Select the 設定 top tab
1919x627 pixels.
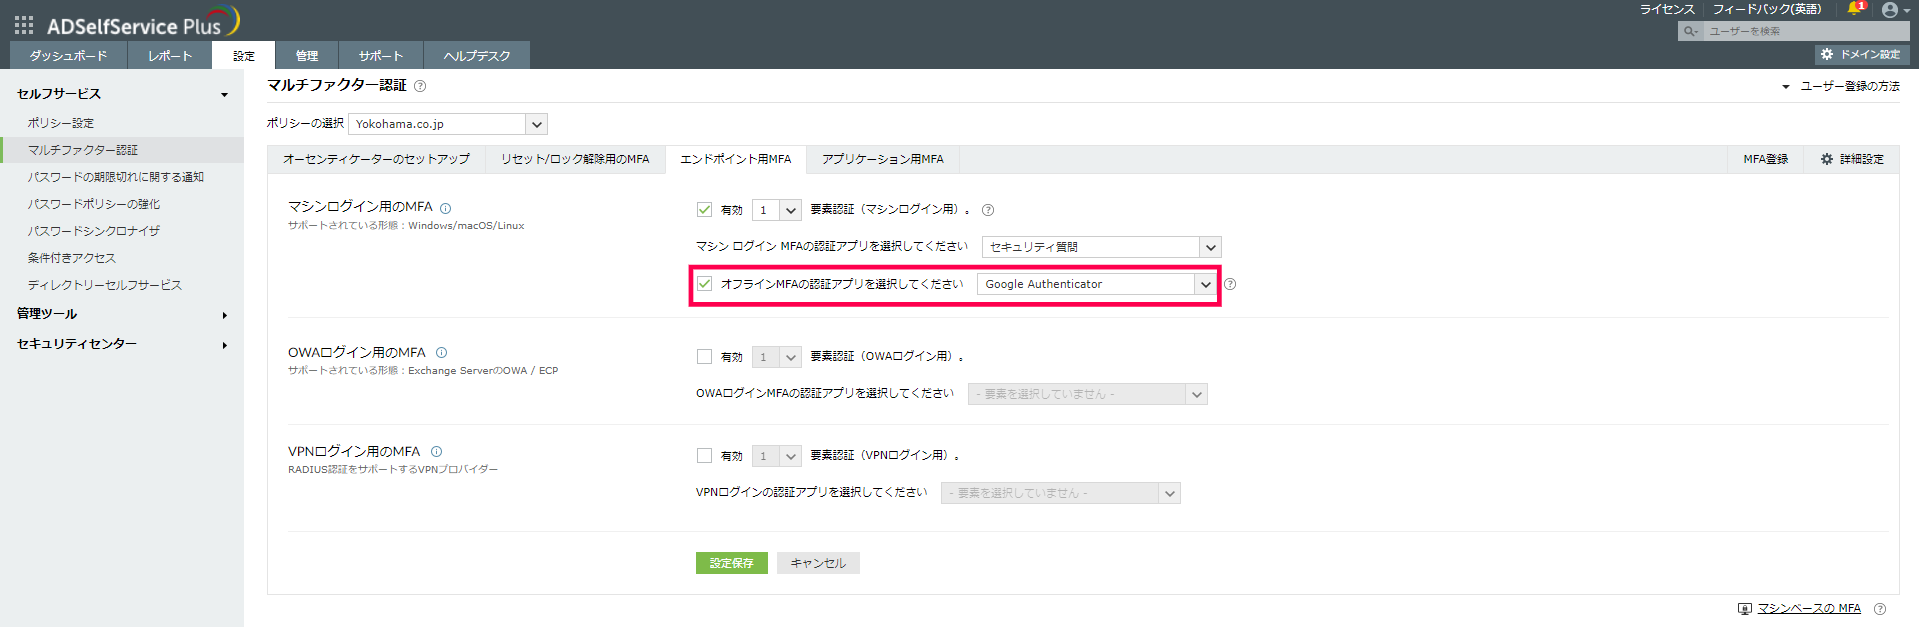(244, 56)
